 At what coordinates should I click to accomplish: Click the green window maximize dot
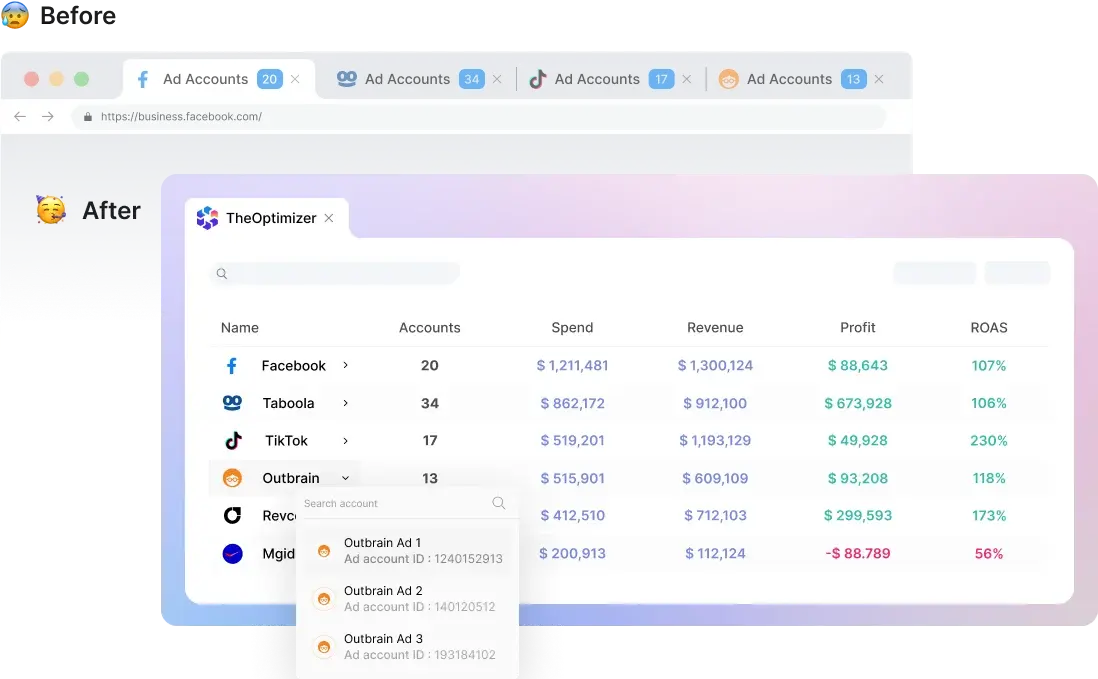tap(82, 79)
